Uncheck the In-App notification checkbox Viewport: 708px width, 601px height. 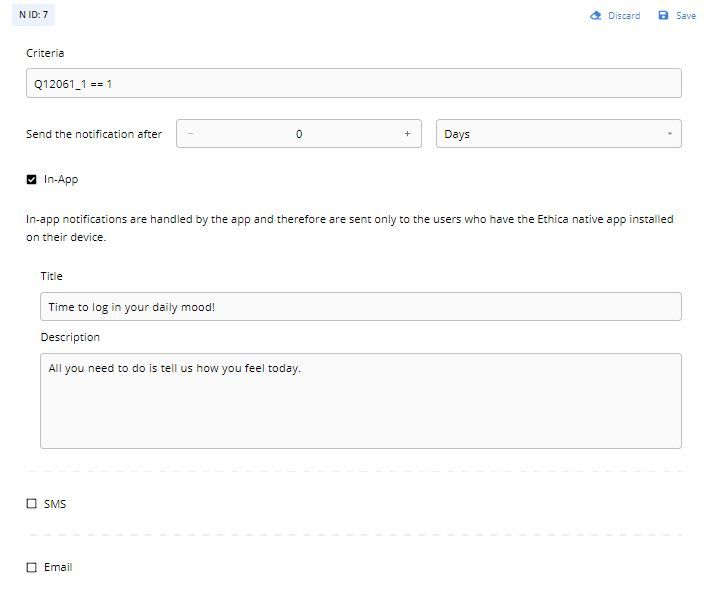pos(32,180)
